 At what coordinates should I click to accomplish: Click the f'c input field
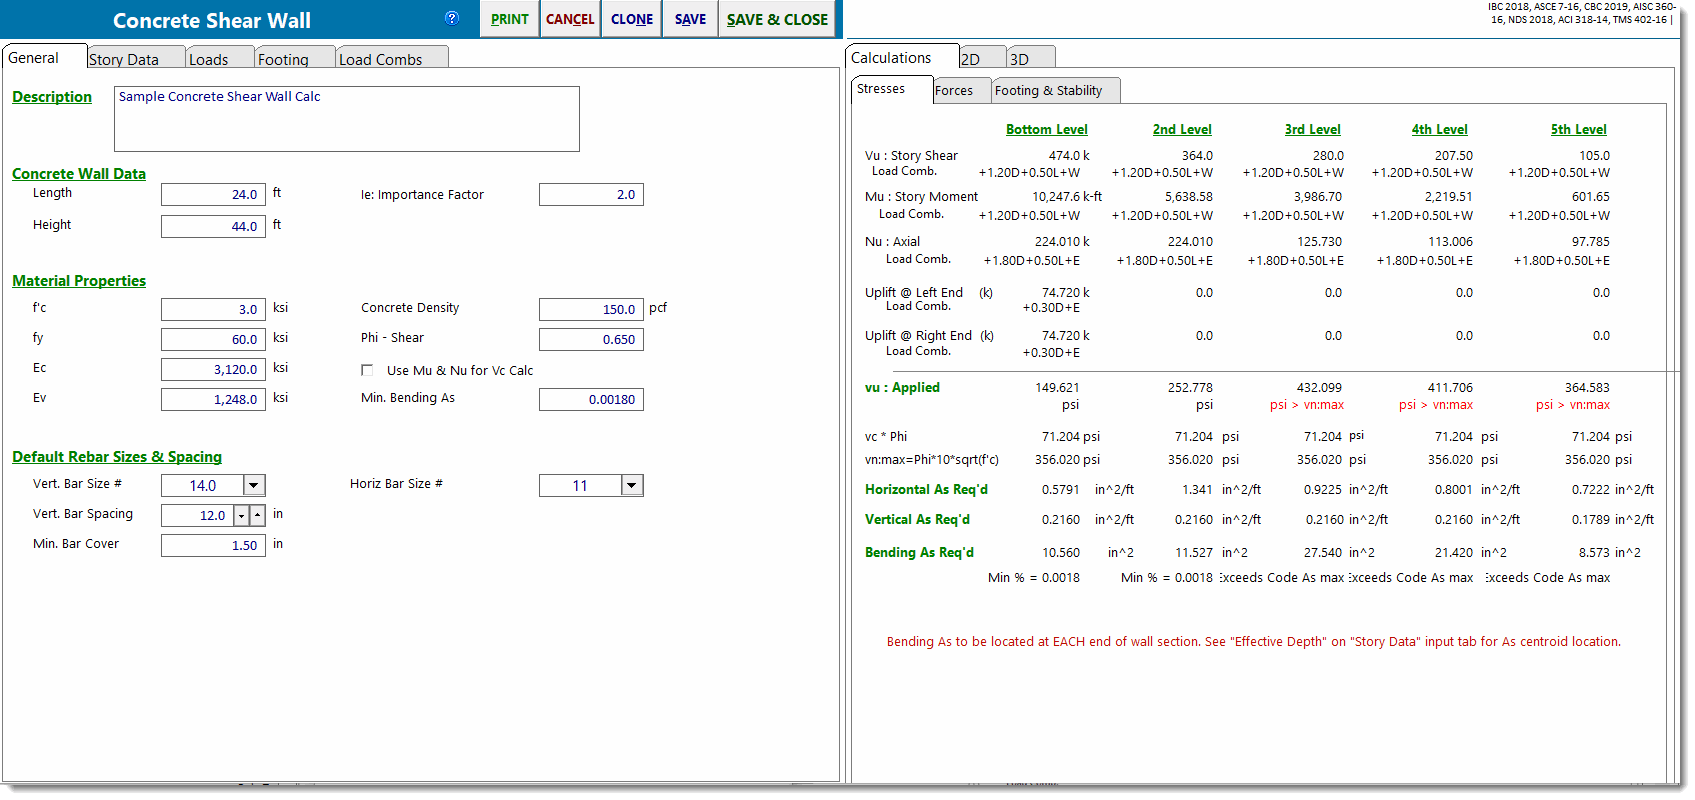213,309
